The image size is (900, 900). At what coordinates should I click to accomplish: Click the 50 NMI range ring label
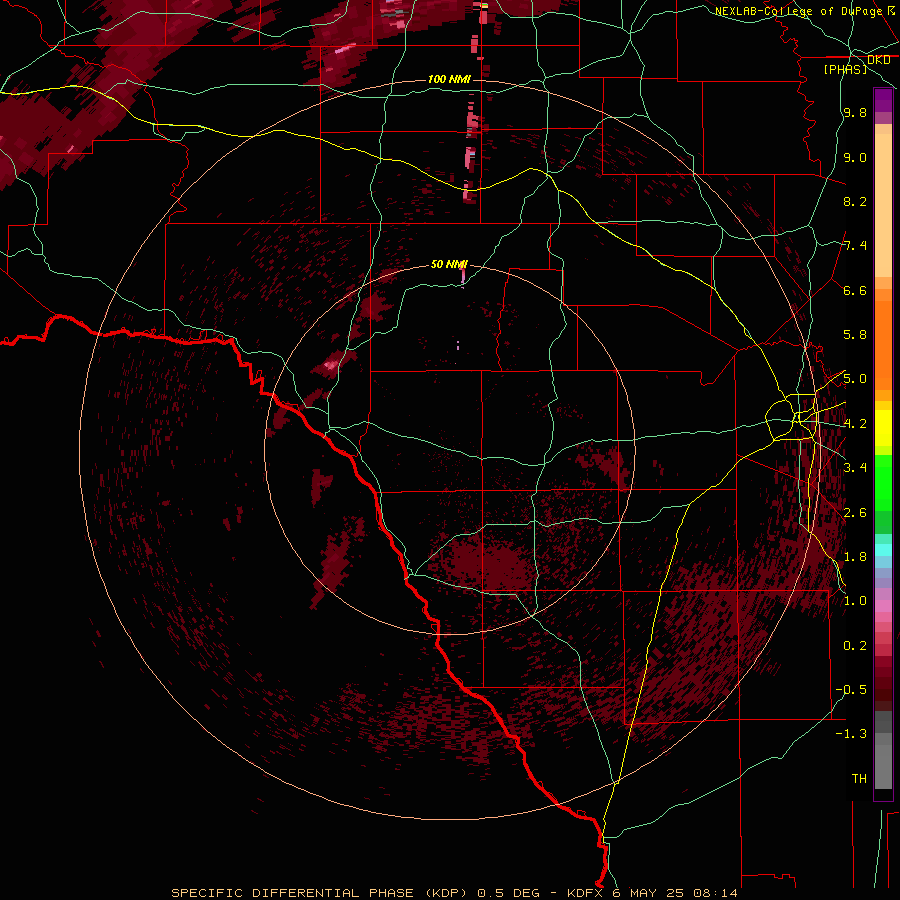point(449,264)
